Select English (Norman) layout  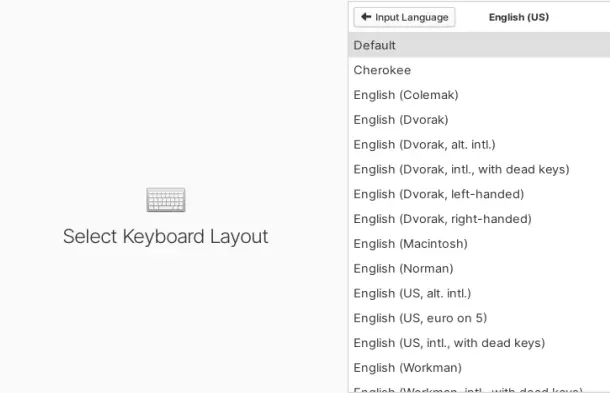pyautogui.click(x=479, y=269)
